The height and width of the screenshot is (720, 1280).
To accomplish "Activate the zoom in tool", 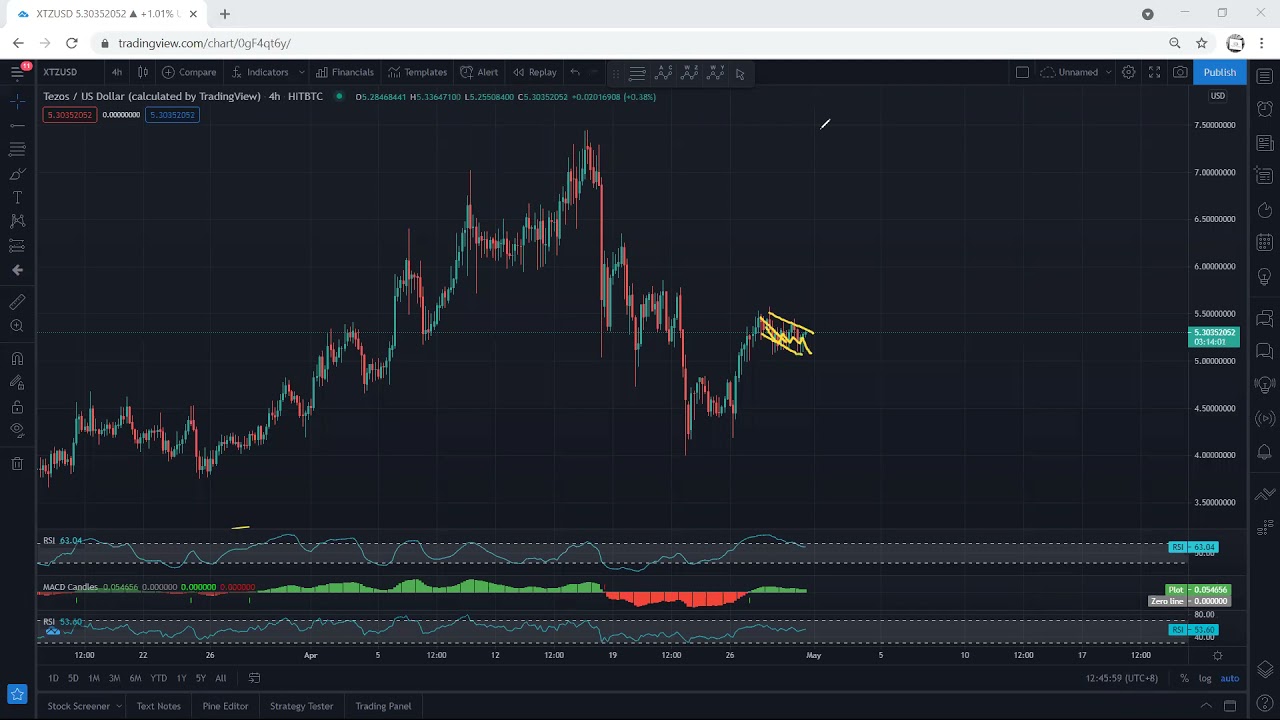I will coord(17,326).
